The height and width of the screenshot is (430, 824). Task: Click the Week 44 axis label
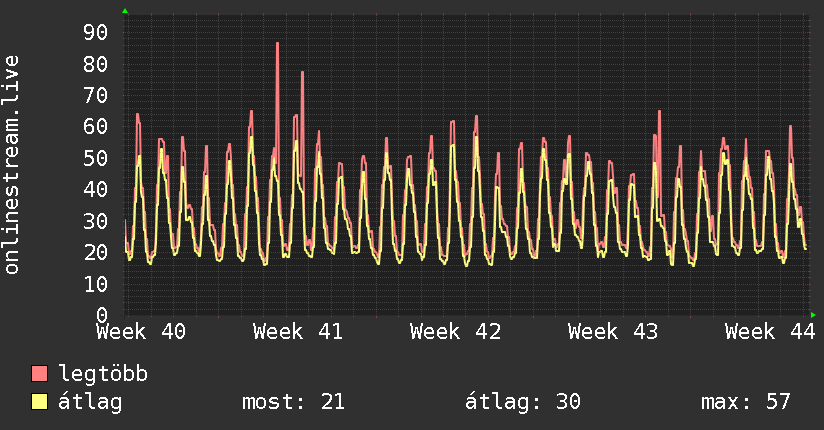770,332
